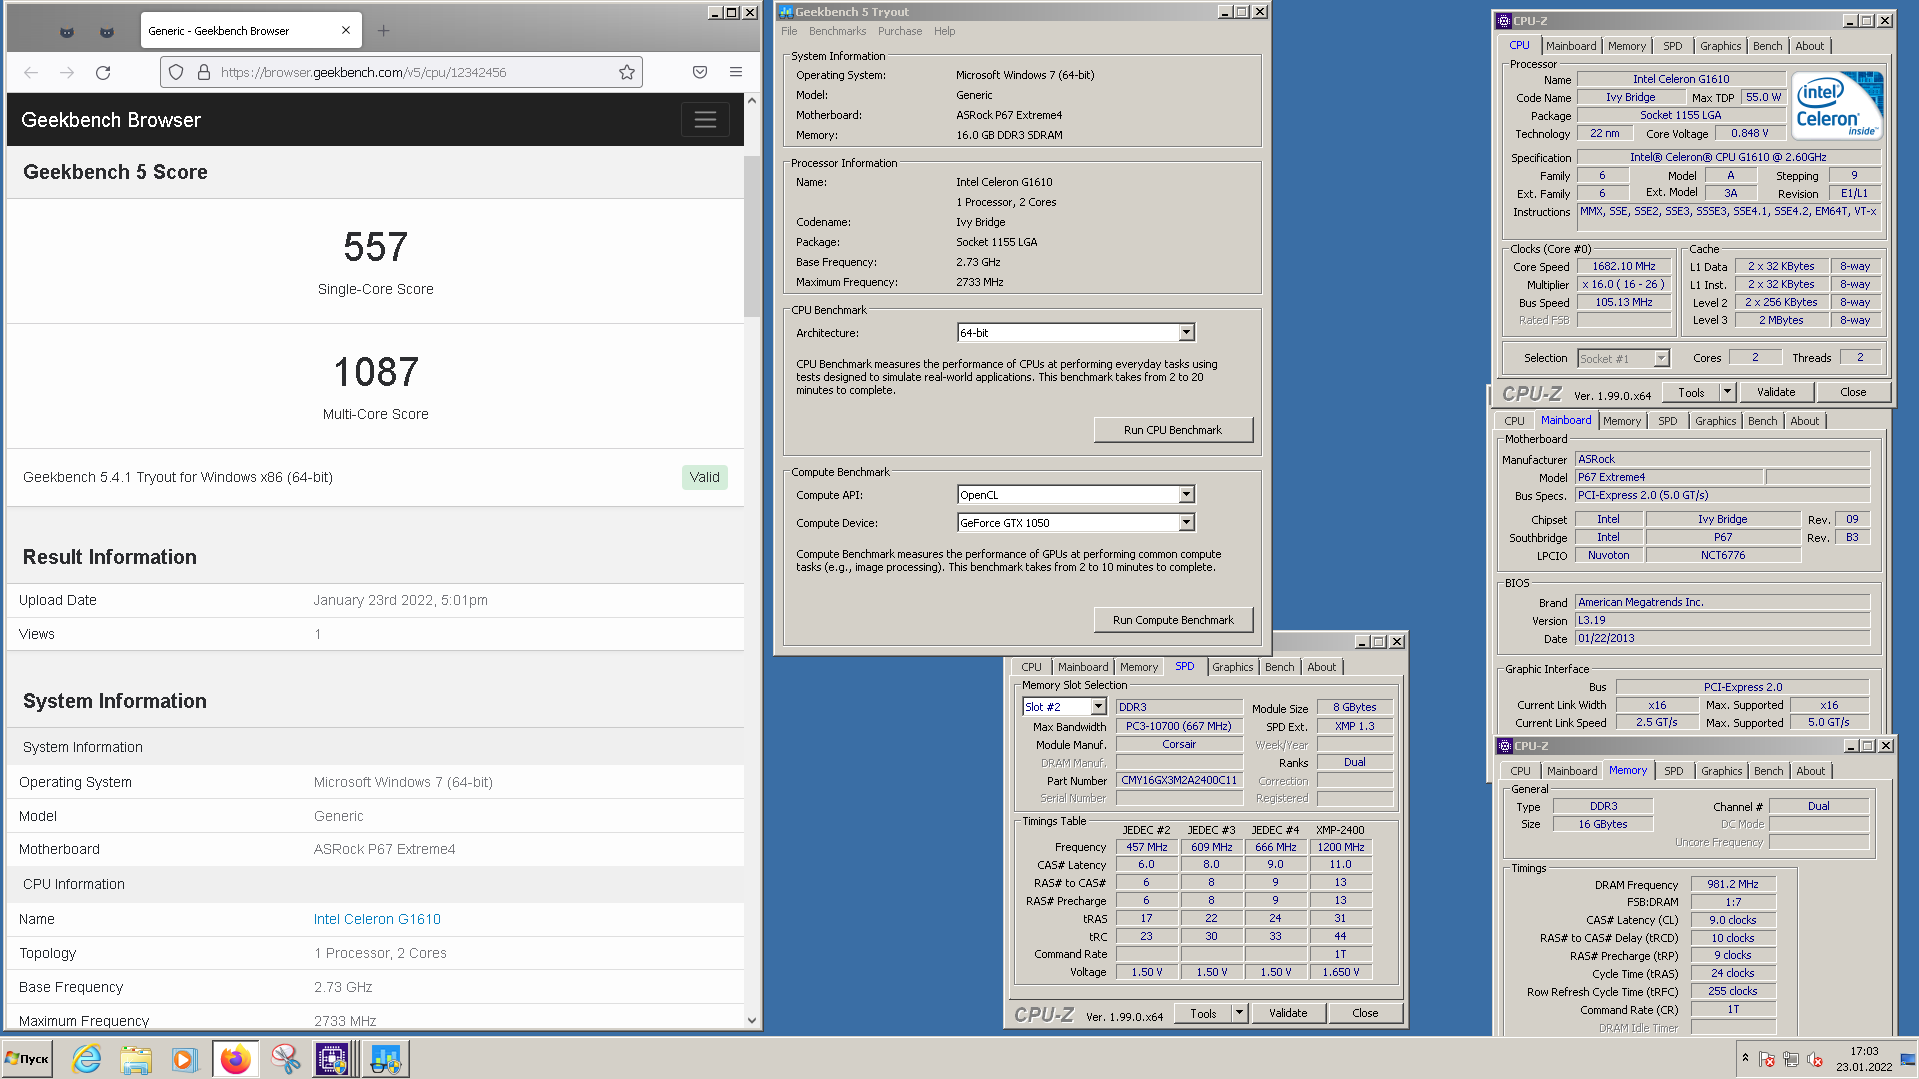Open Internet Explorer from the taskbar
The image size is (1919, 1079).
pyautogui.click(x=87, y=1059)
